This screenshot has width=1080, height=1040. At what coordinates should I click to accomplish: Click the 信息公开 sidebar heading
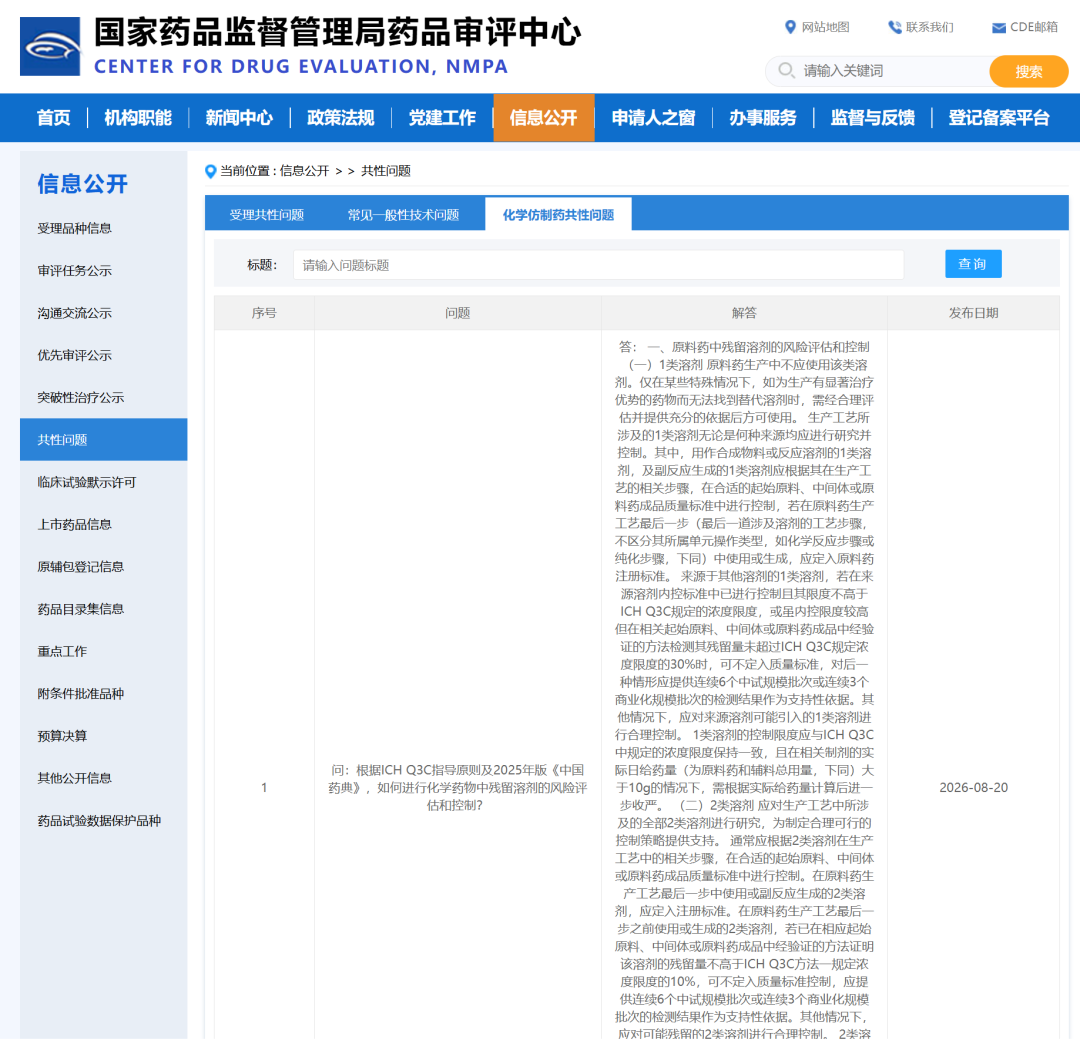(x=83, y=183)
